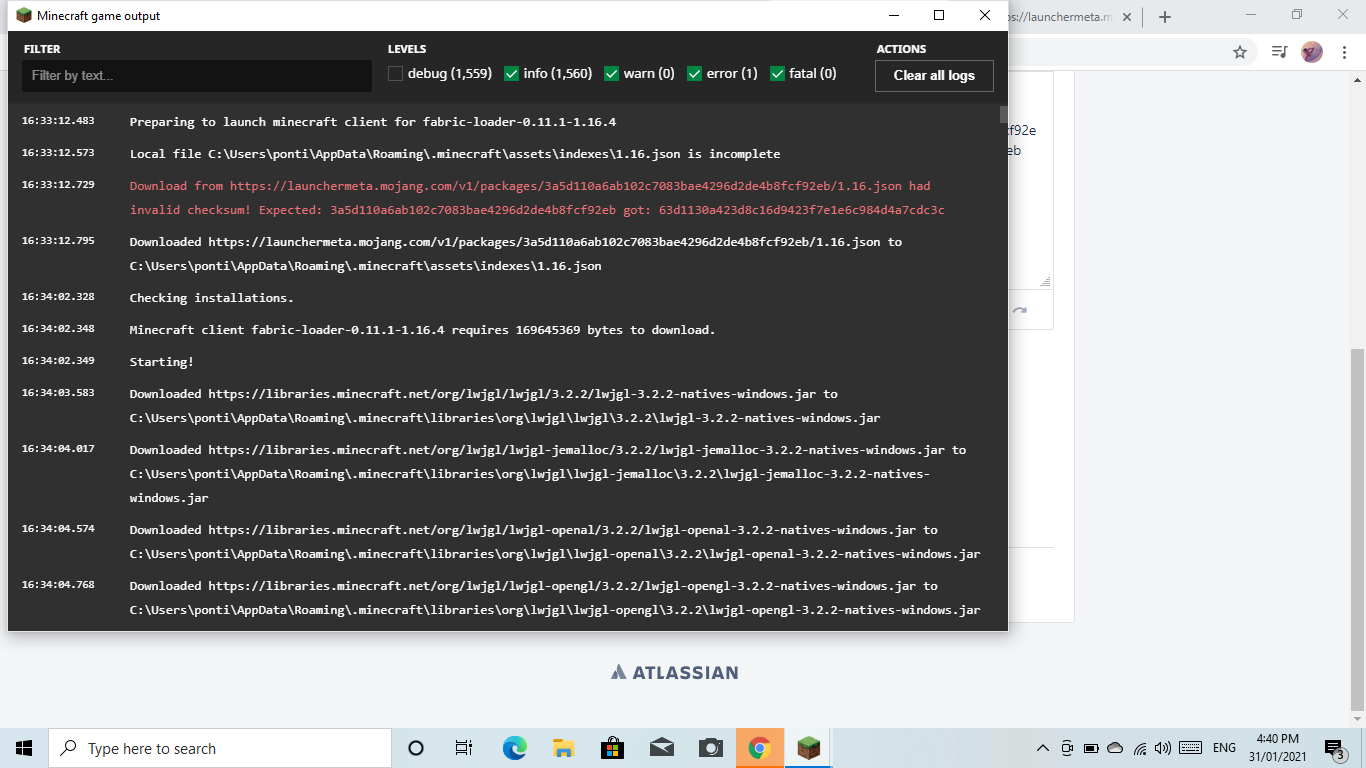The width and height of the screenshot is (1366, 768).
Task: Toggle the fatal level checkbox
Action: tap(777, 73)
